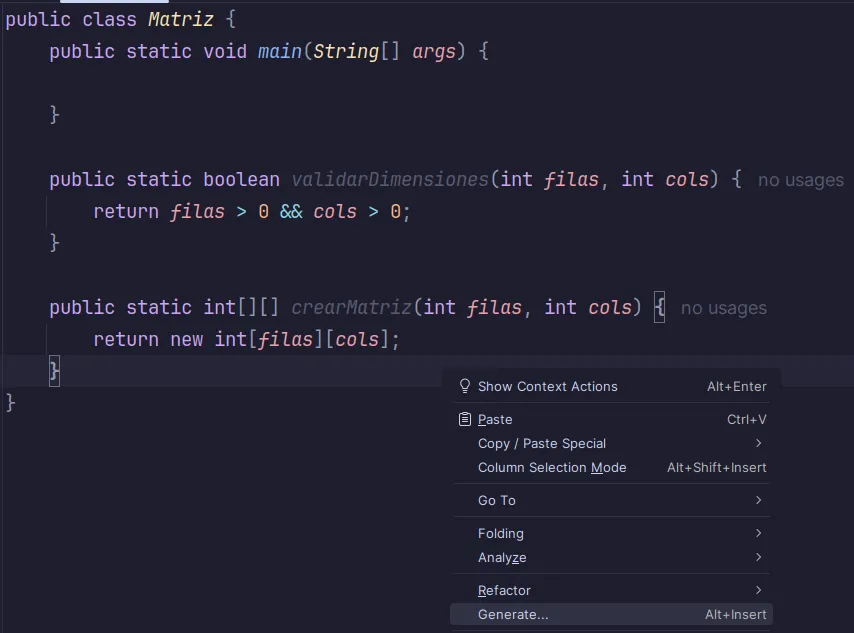Click the crearMatriz method name
854x633 pixels.
[351, 308]
